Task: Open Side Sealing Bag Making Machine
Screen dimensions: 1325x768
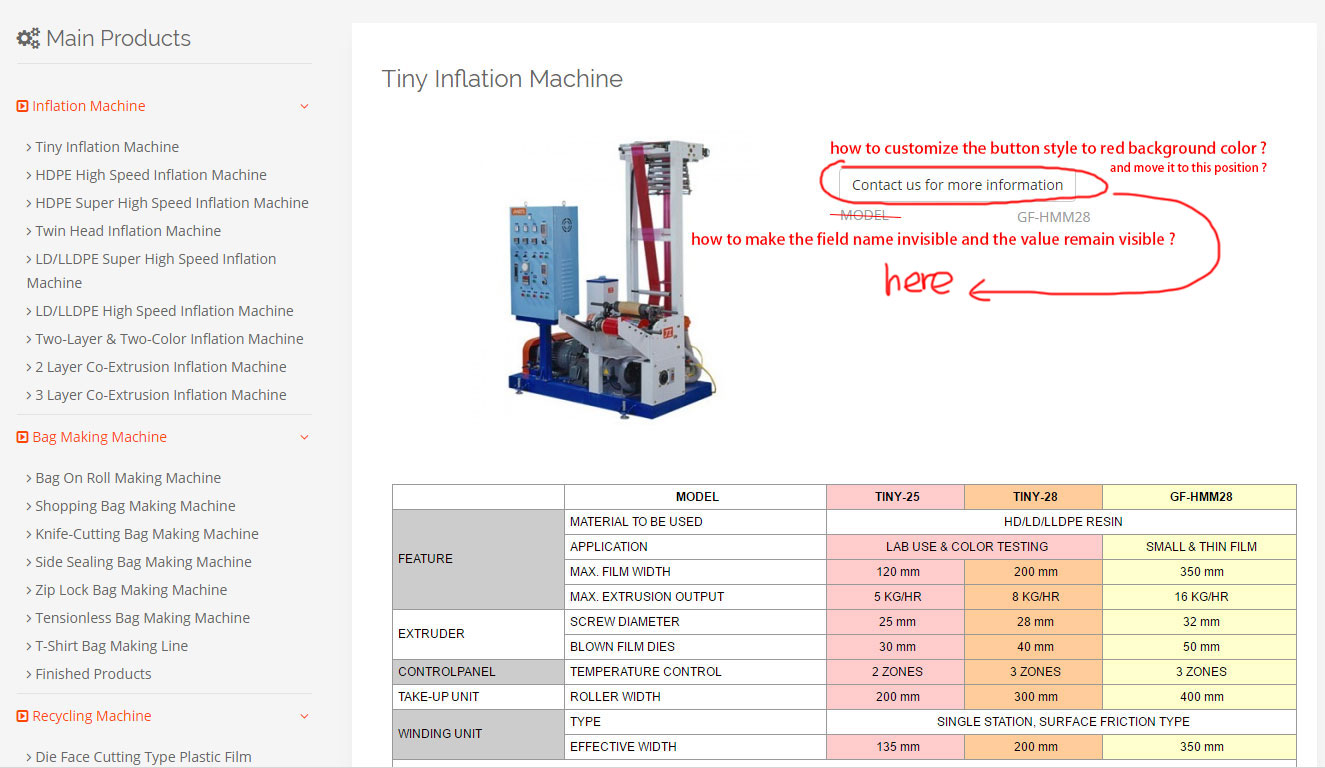Action: tap(143, 562)
